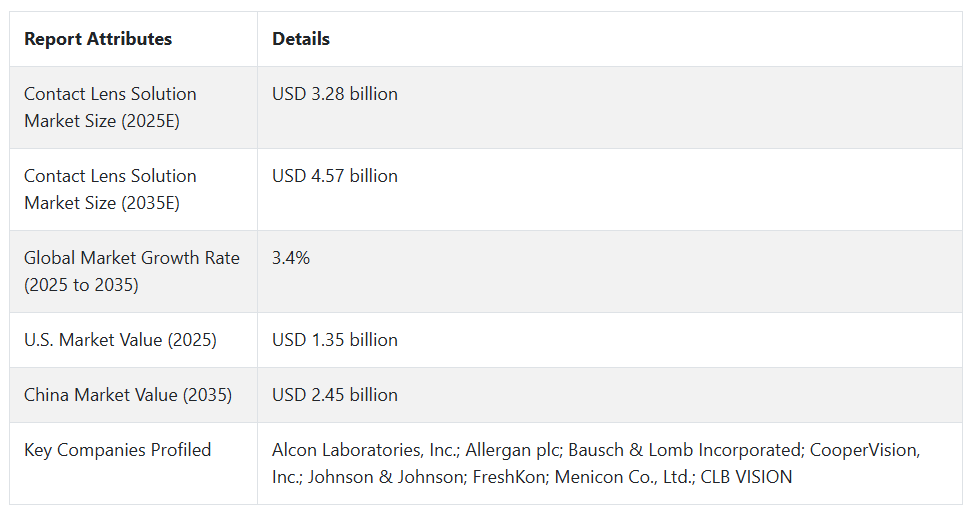Select the China Market Value (2035) cell
Screen dimensions: 969x511
click(133, 395)
